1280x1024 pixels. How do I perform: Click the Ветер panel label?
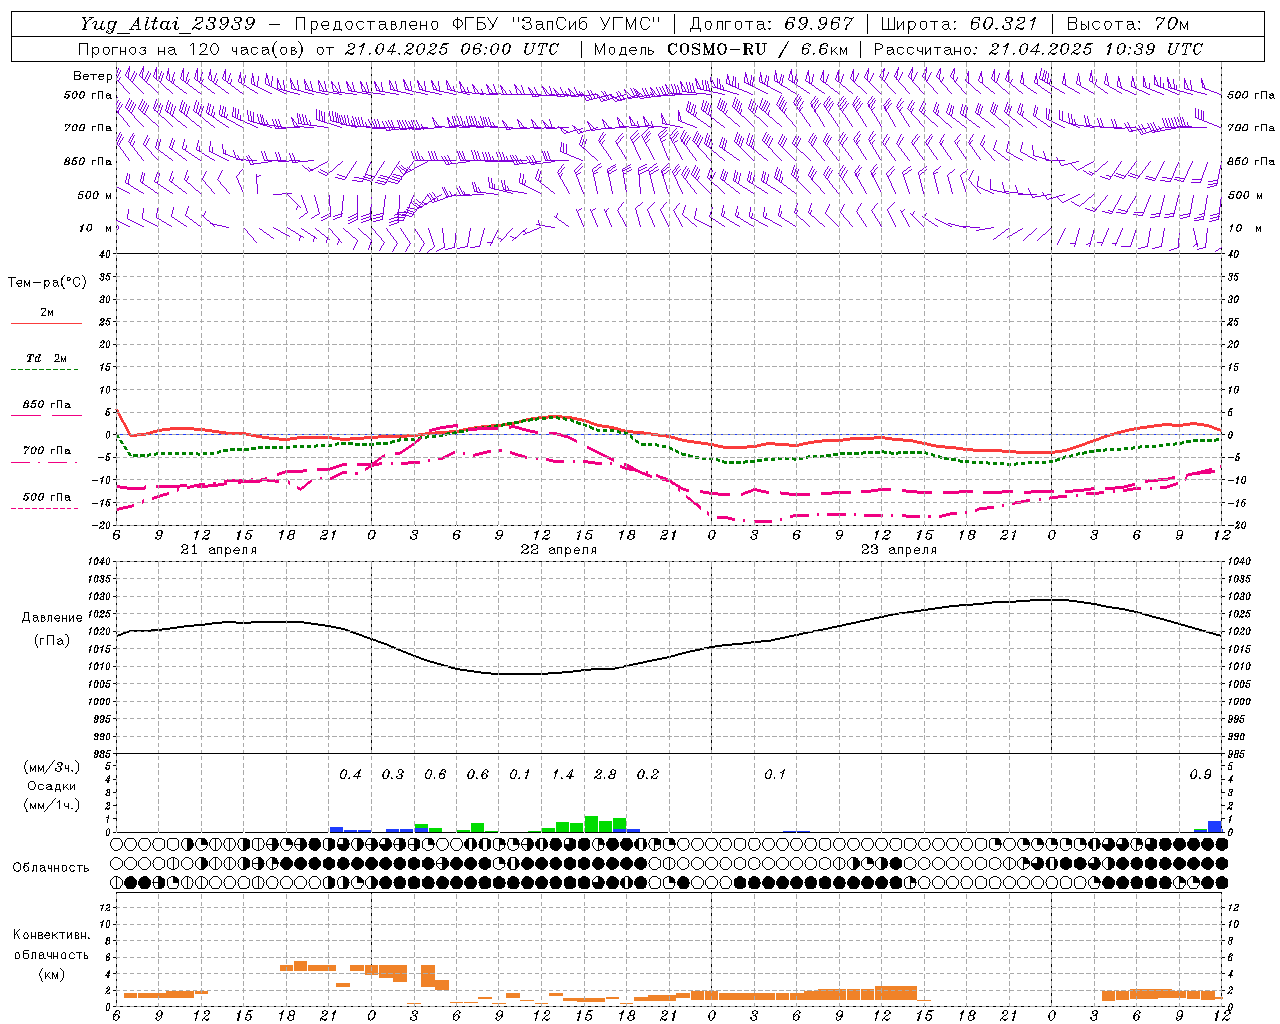click(92, 76)
